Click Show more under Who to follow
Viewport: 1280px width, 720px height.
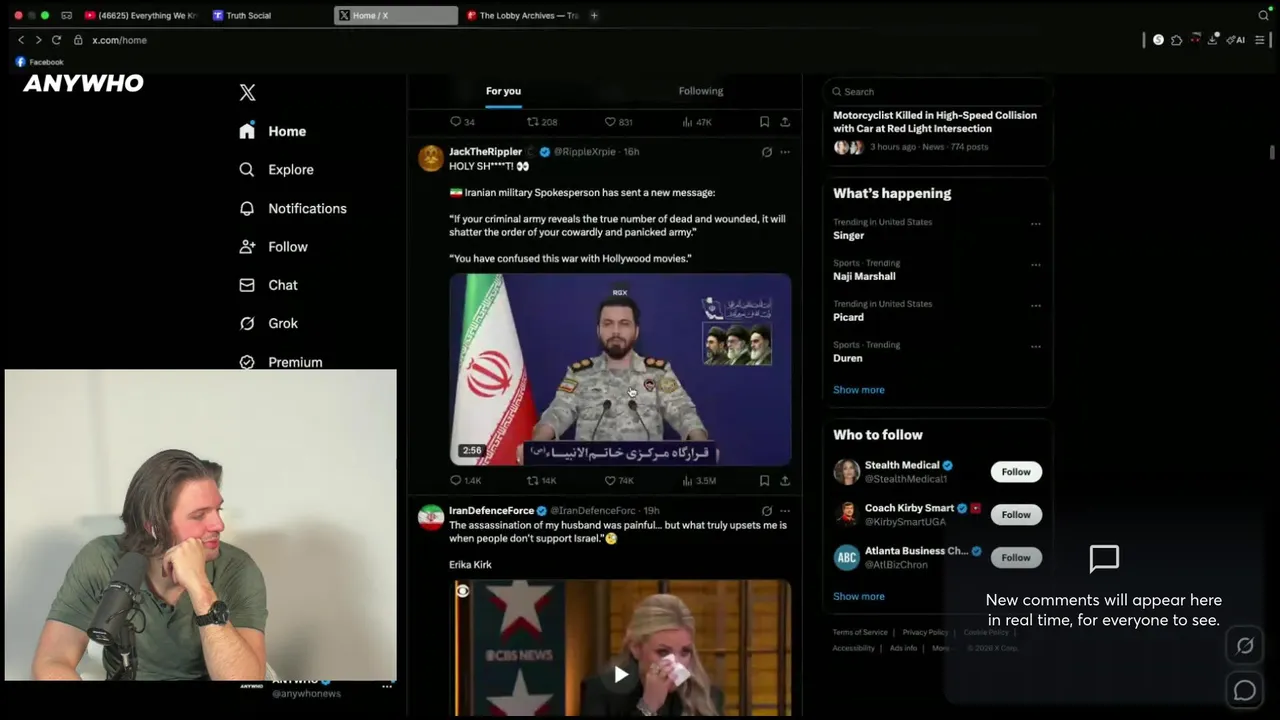[859, 597]
